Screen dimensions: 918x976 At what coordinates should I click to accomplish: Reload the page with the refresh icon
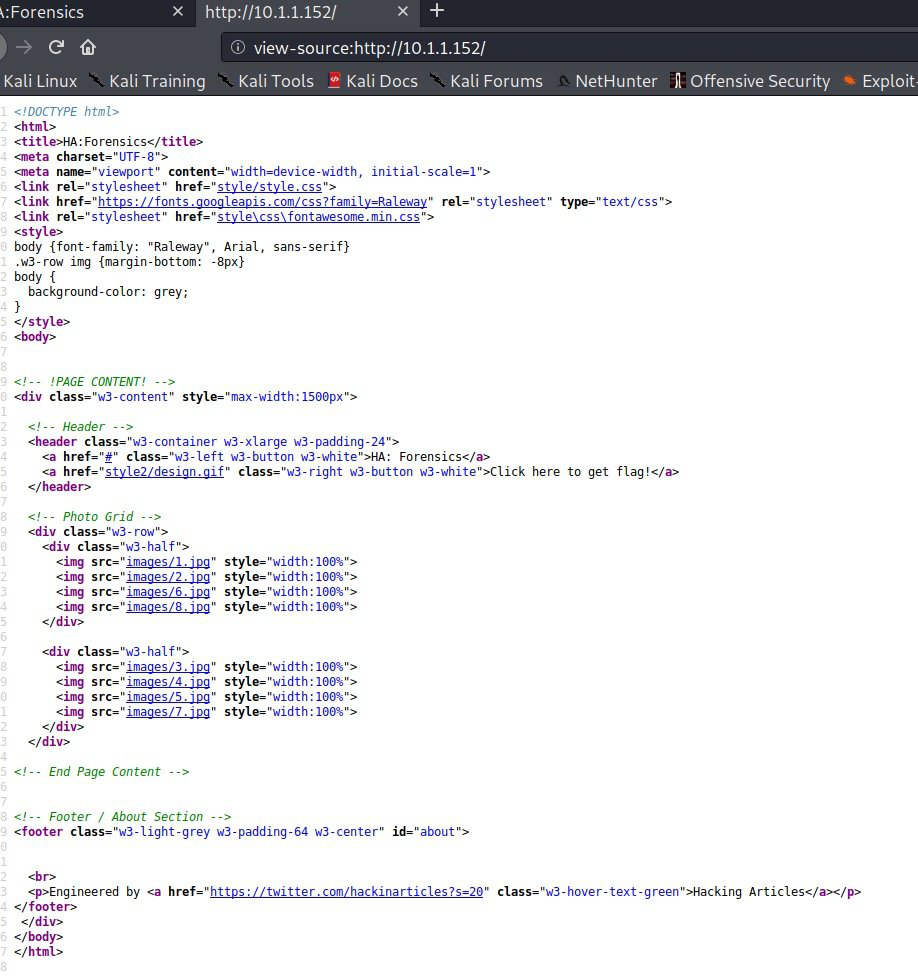(x=57, y=47)
